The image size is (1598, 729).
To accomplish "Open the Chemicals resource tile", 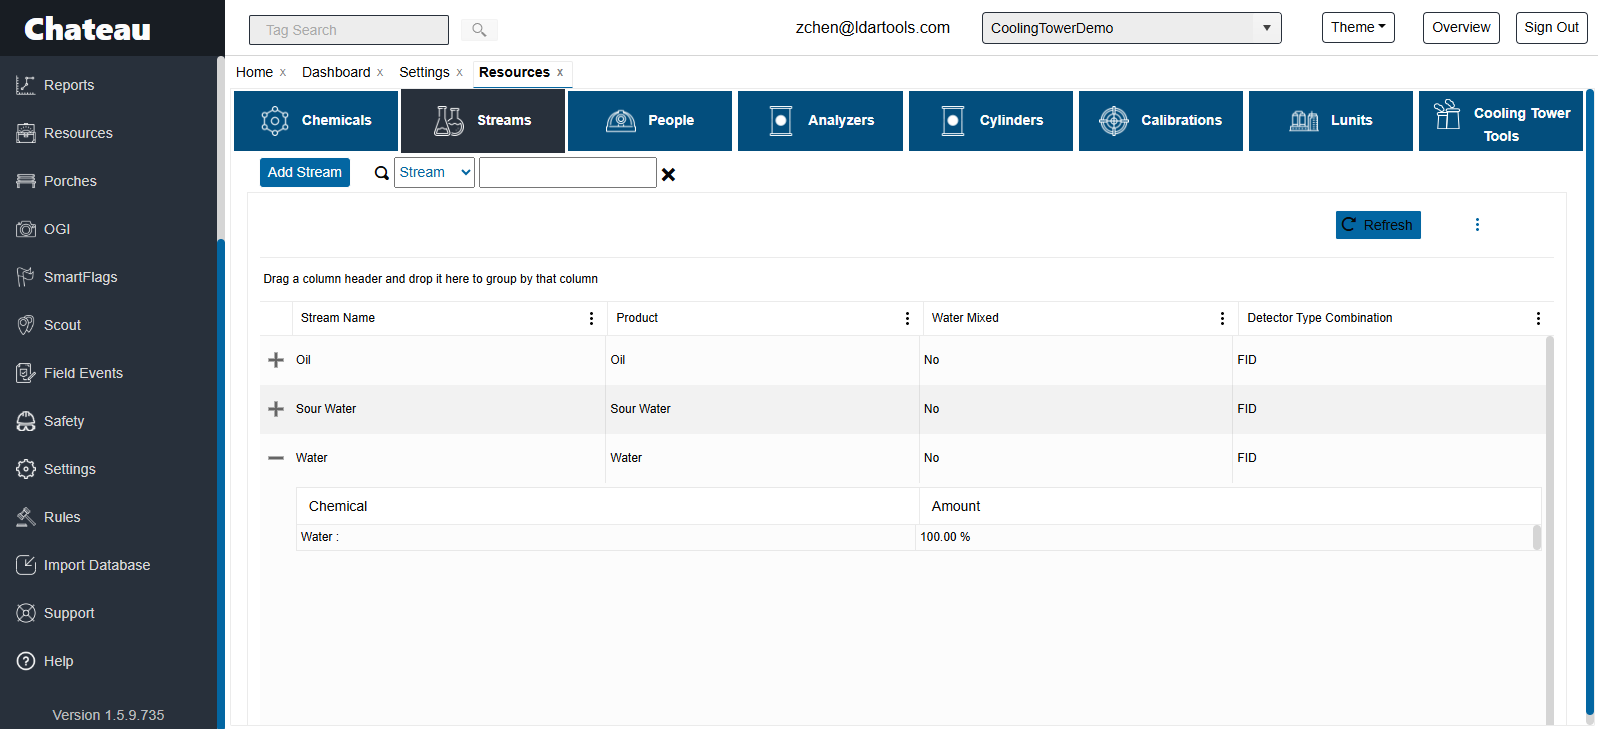I will pos(316,121).
